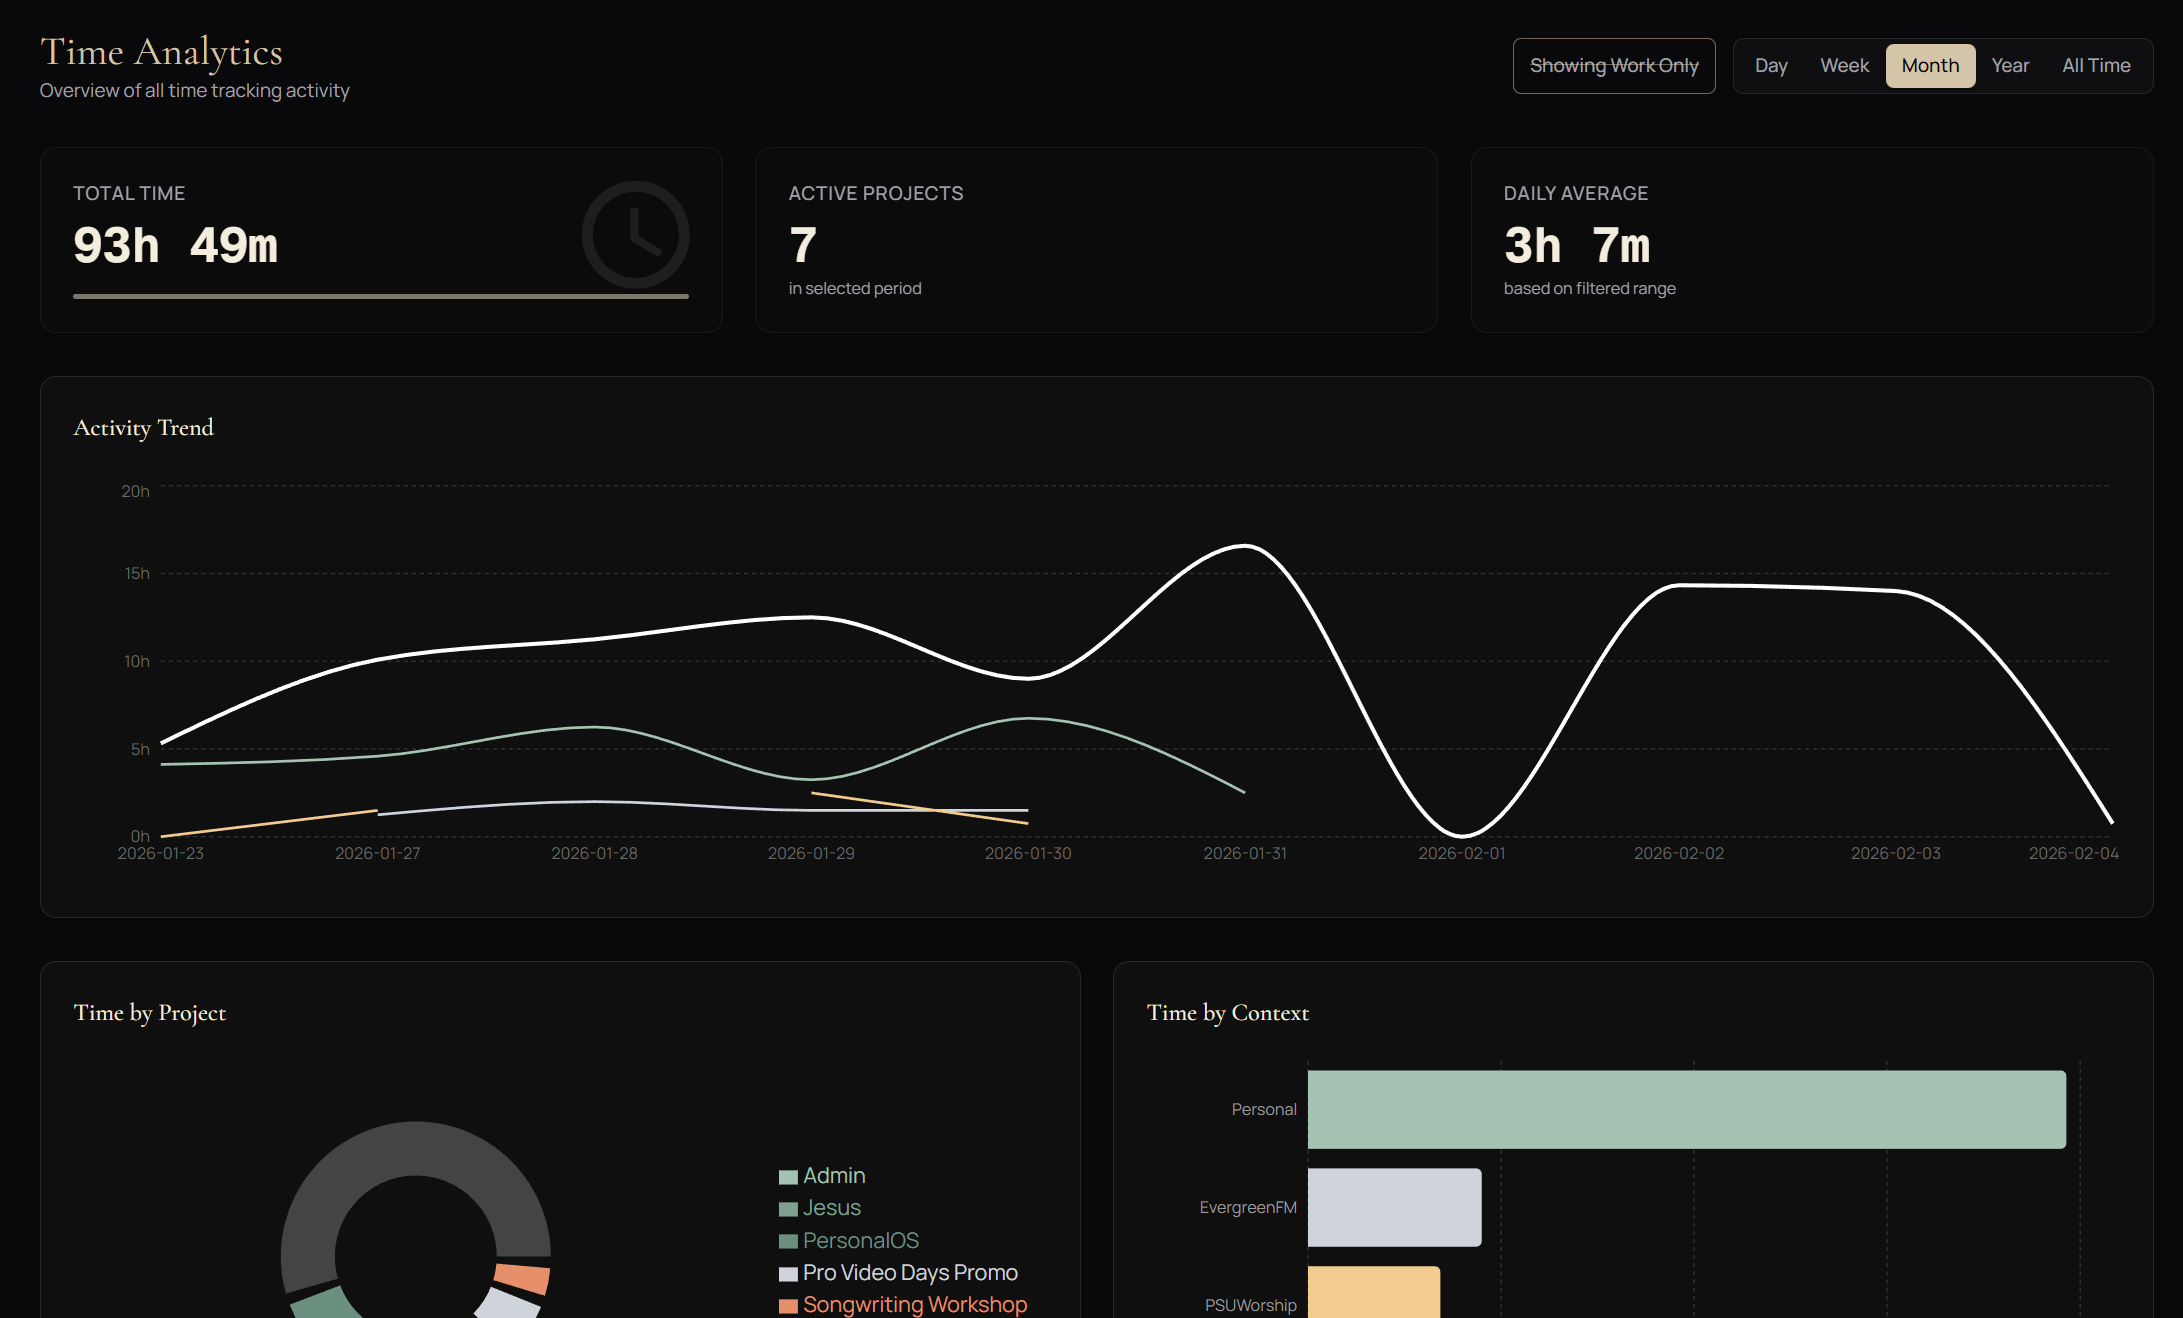The width and height of the screenshot is (2183, 1318).
Task: Click the Time Analytics page title
Action: click(x=161, y=53)
